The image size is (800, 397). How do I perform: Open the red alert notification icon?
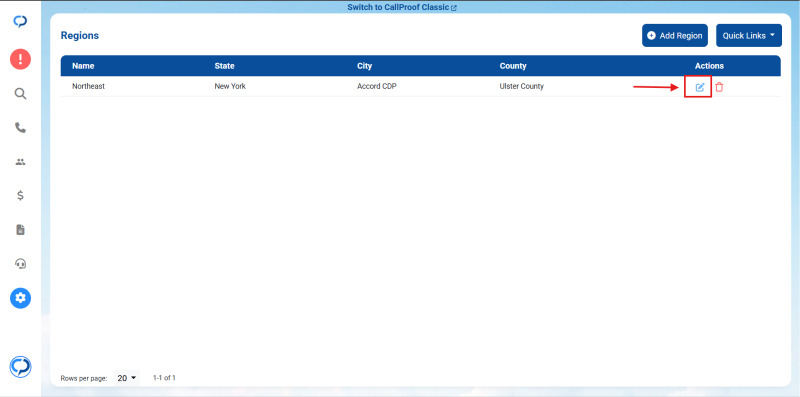(x=20, y=59)
